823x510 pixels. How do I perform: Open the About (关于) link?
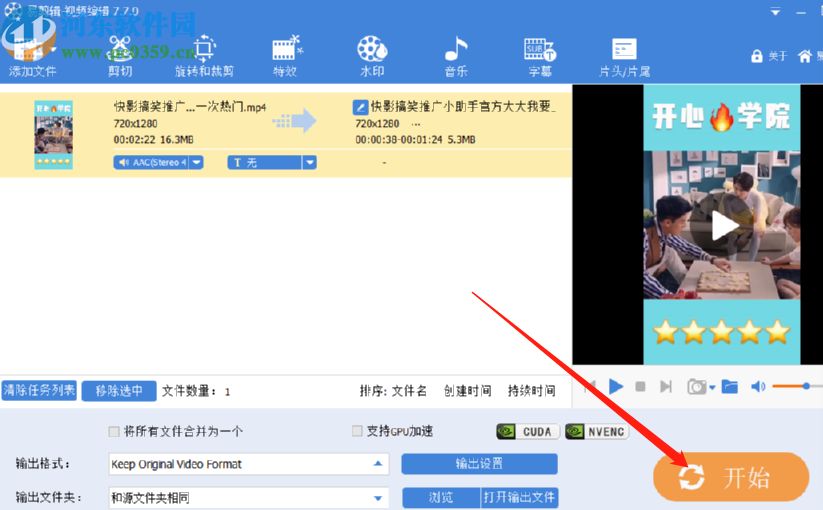778,56
